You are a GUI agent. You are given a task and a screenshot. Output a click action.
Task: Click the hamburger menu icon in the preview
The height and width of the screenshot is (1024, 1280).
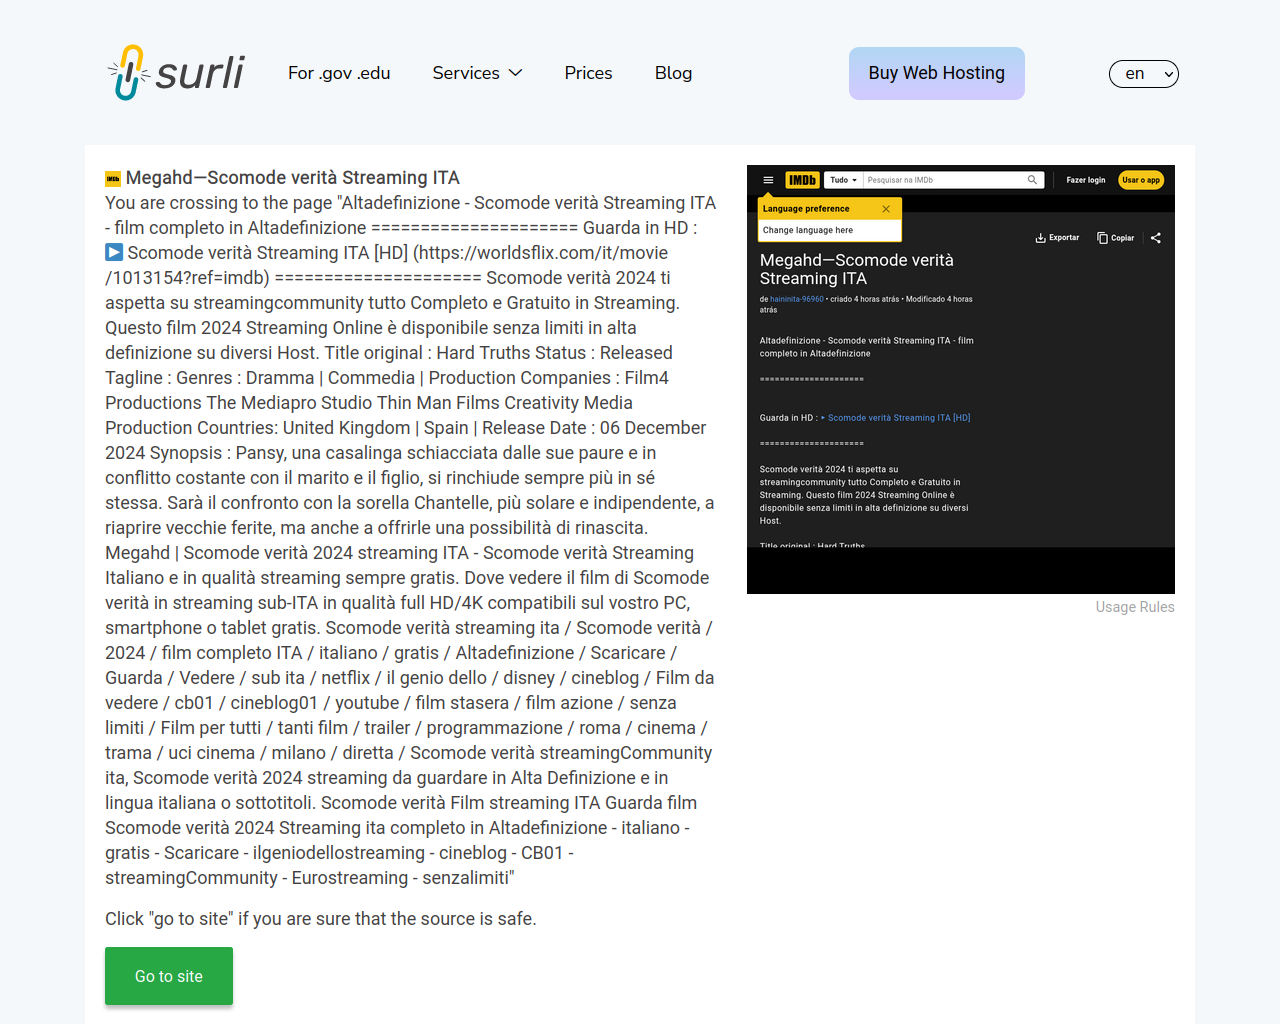coord(768,180)
